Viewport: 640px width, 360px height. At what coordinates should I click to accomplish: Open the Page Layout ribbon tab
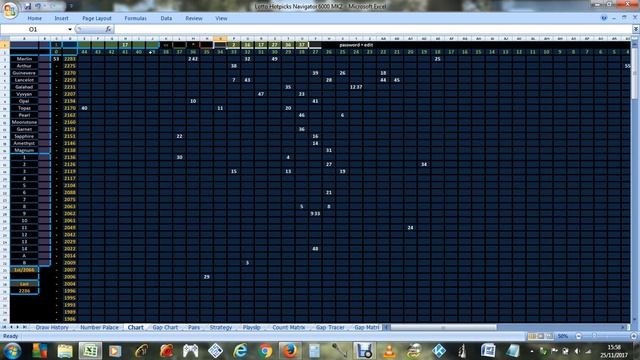click(97, 18)
